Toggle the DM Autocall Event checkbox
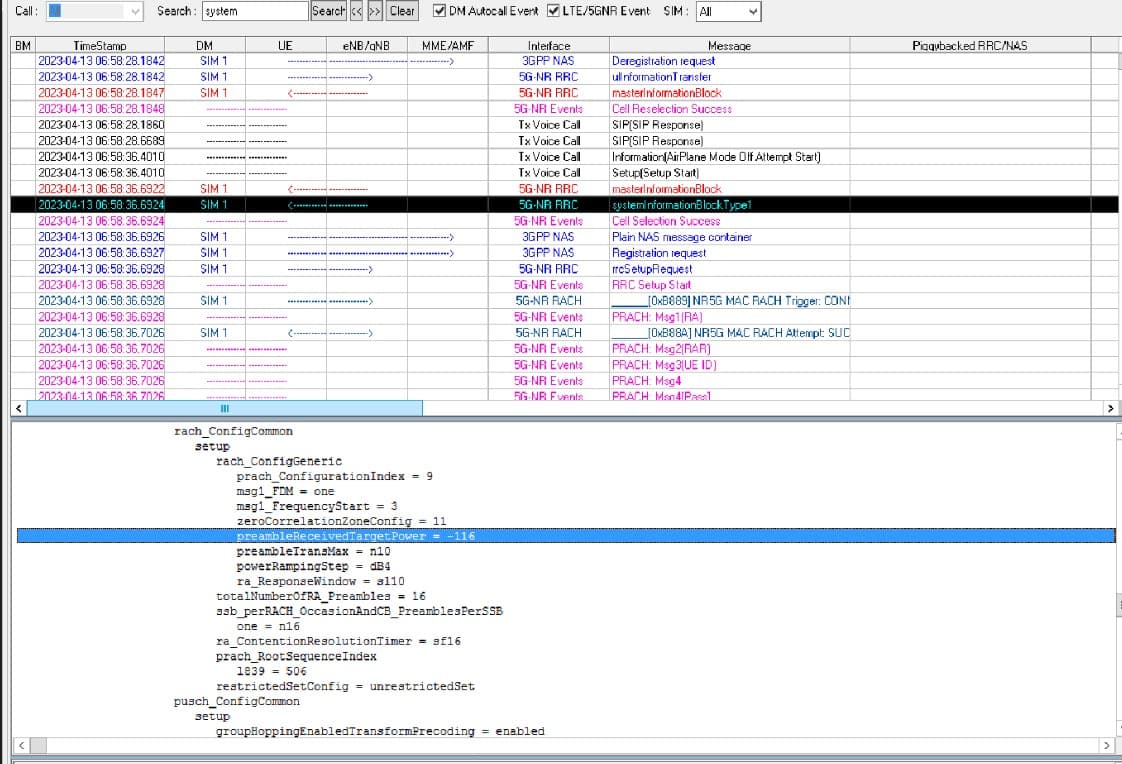 pyautogui.click(x=439, y=11)
